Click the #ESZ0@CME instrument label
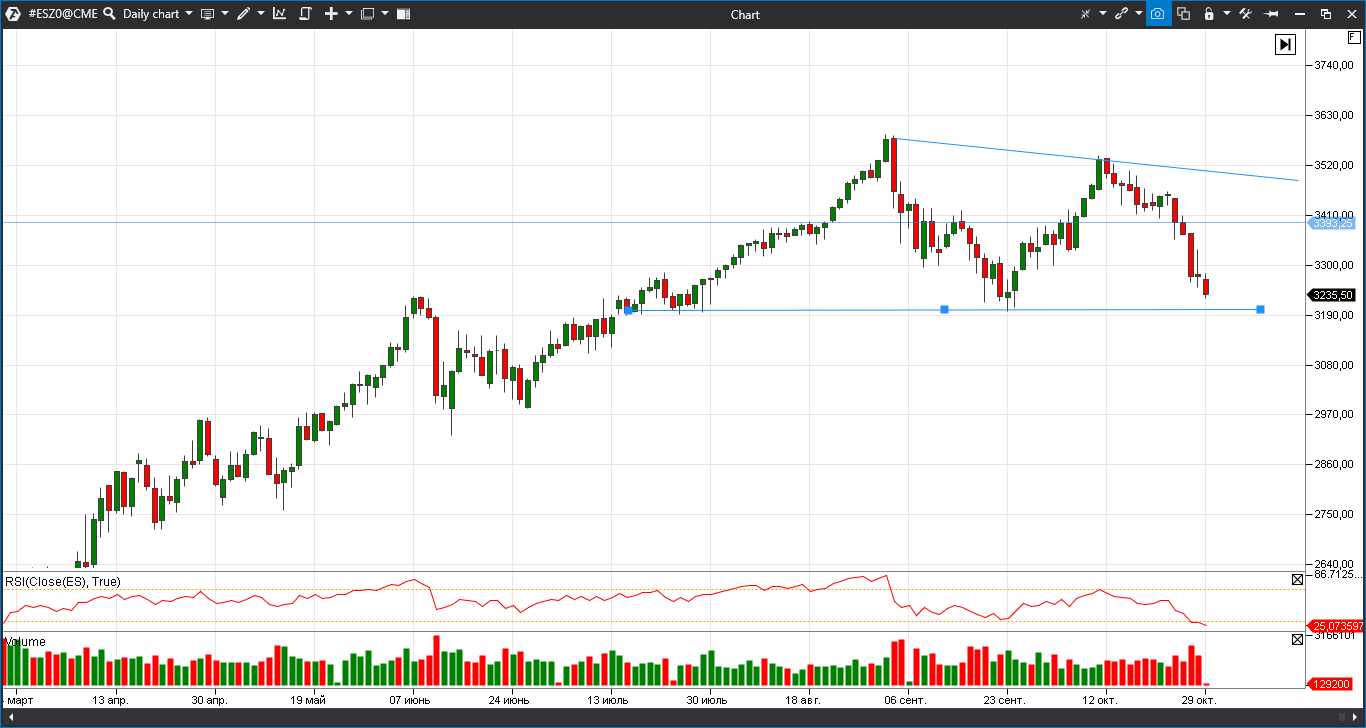1366x728 pixels. 62,13
